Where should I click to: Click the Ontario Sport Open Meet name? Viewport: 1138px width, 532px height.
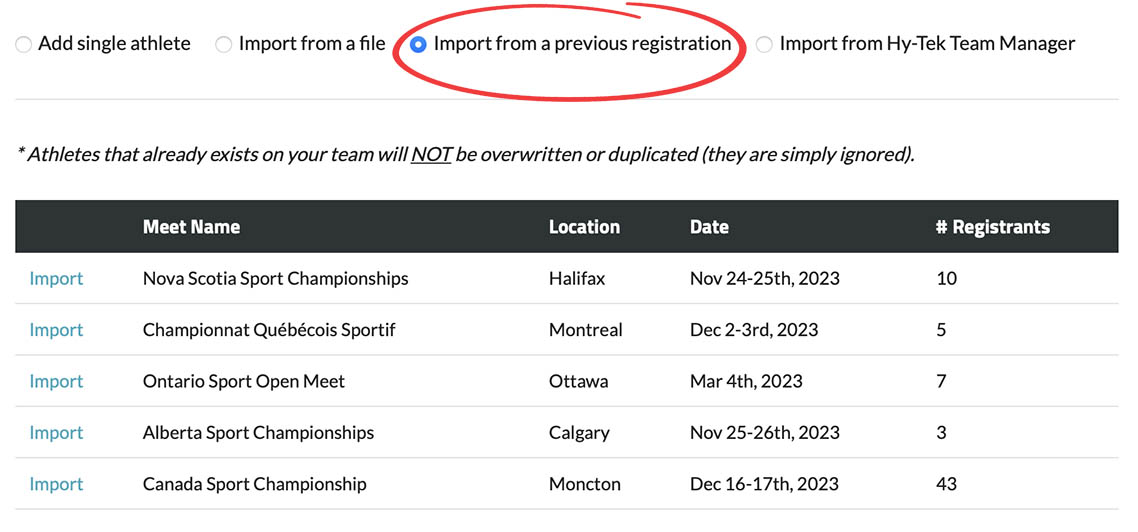point(244,381)
